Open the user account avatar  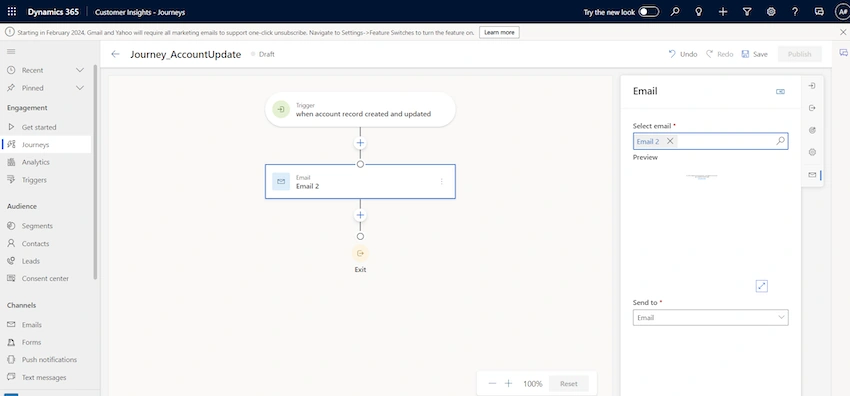pyautogui.click(x=841, y=11)
